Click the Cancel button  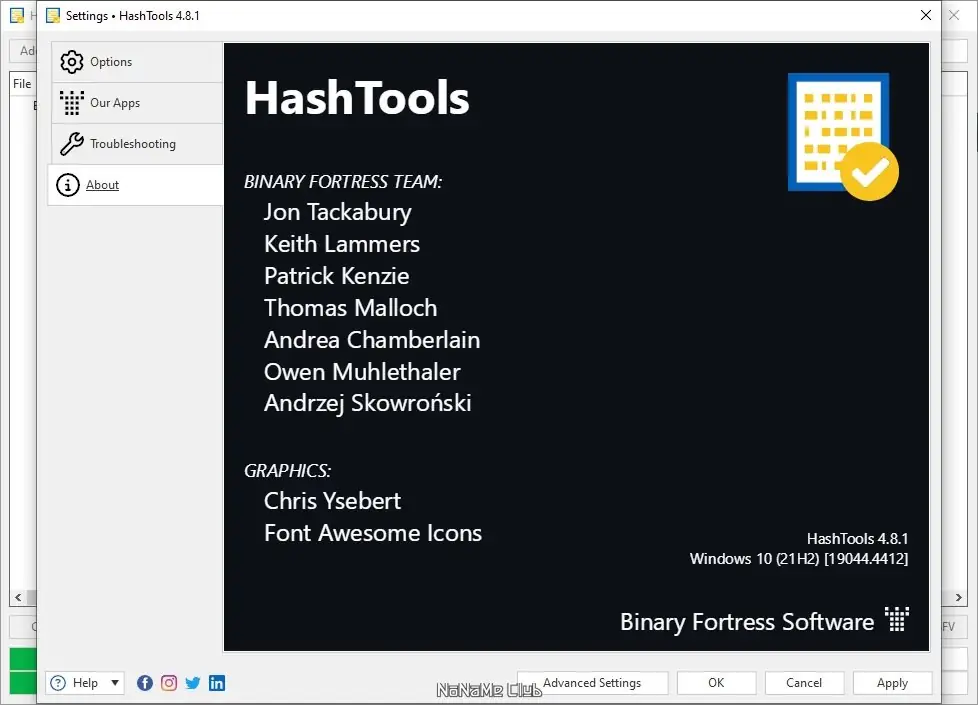coord(805,683)
